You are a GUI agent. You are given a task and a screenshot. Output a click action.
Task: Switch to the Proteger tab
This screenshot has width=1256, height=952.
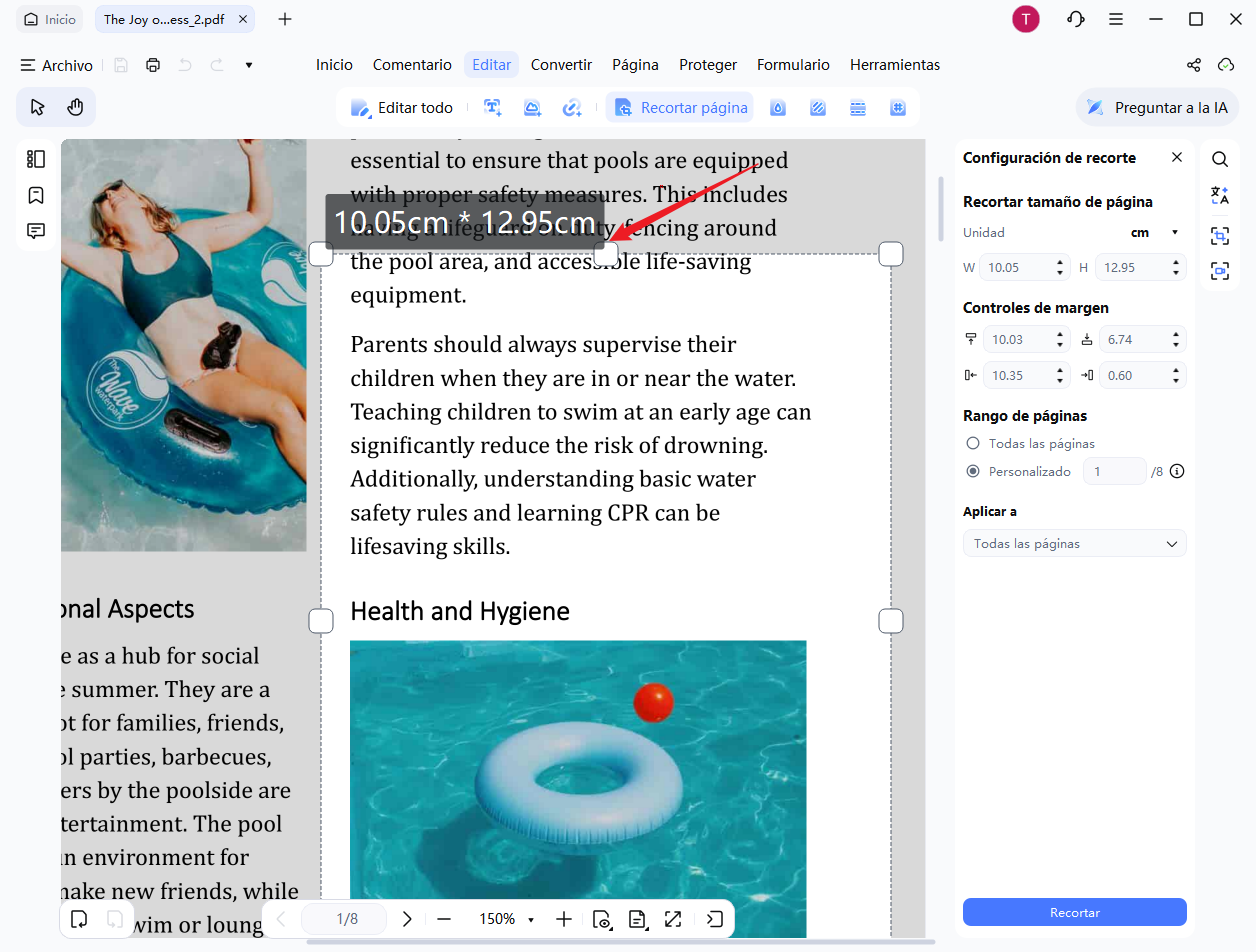click(708, 65)
